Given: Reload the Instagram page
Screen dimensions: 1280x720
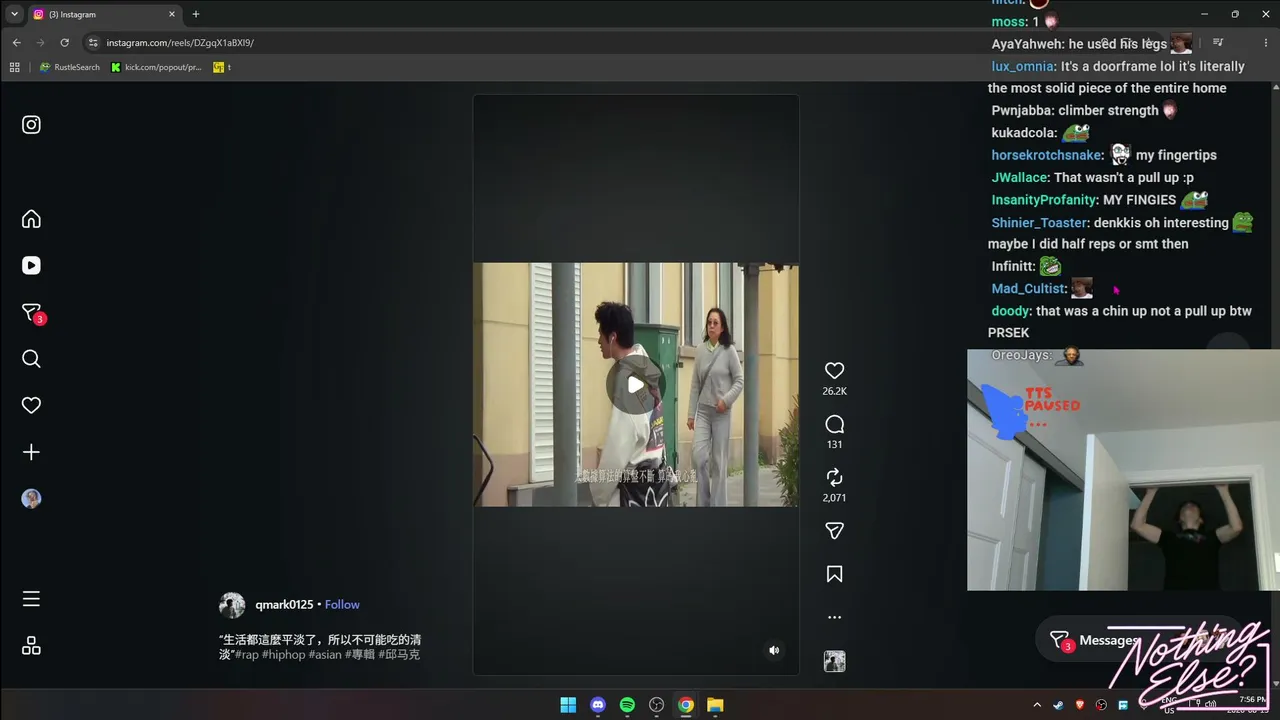Looking at the screenshot, I should pos(64,43).
